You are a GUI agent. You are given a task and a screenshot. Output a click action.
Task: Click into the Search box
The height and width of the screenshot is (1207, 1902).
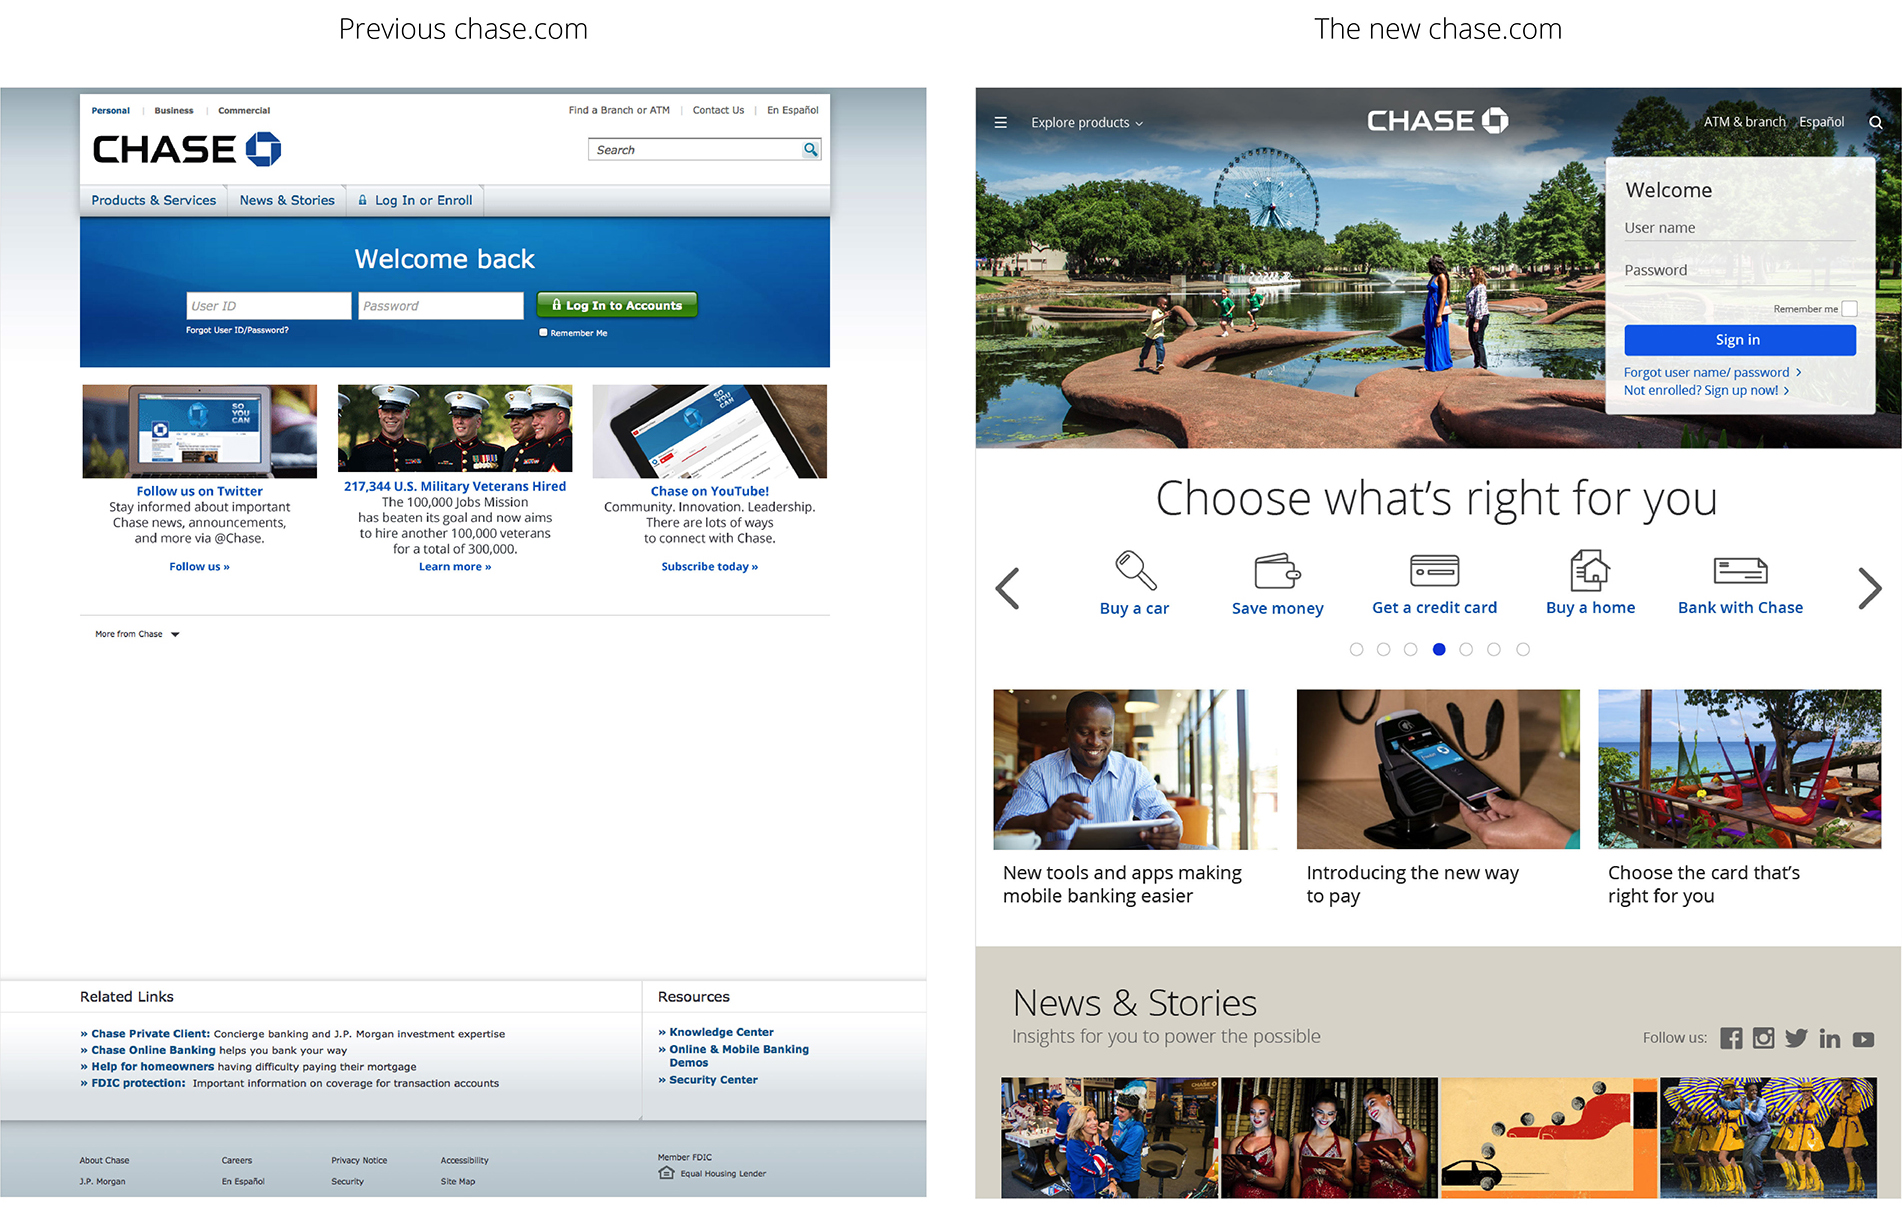tap(695, 149)
